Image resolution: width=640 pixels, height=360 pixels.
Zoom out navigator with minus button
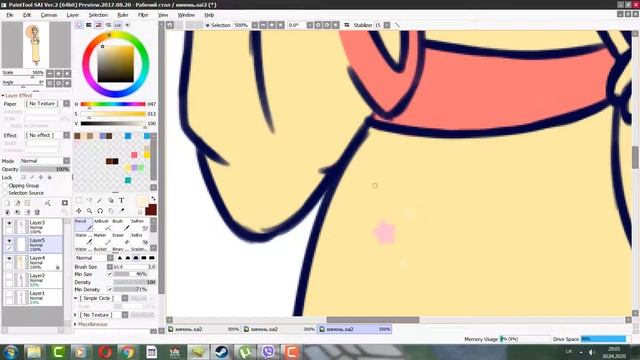50,73
